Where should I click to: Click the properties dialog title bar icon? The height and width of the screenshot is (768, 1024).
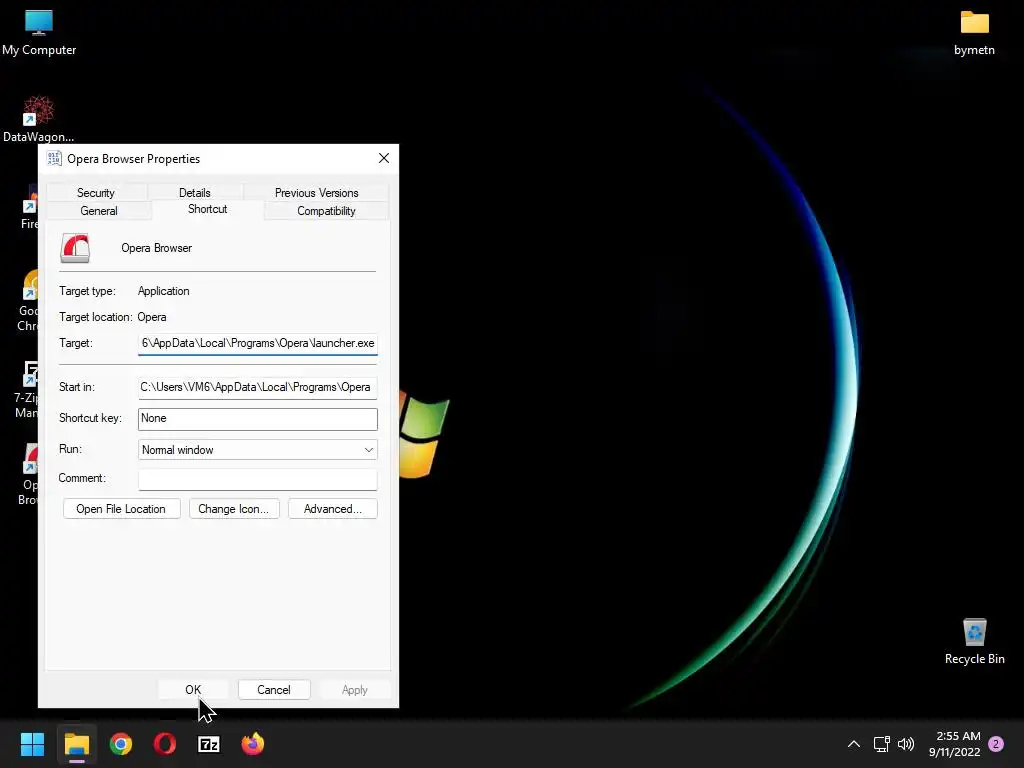click(54, 159)
